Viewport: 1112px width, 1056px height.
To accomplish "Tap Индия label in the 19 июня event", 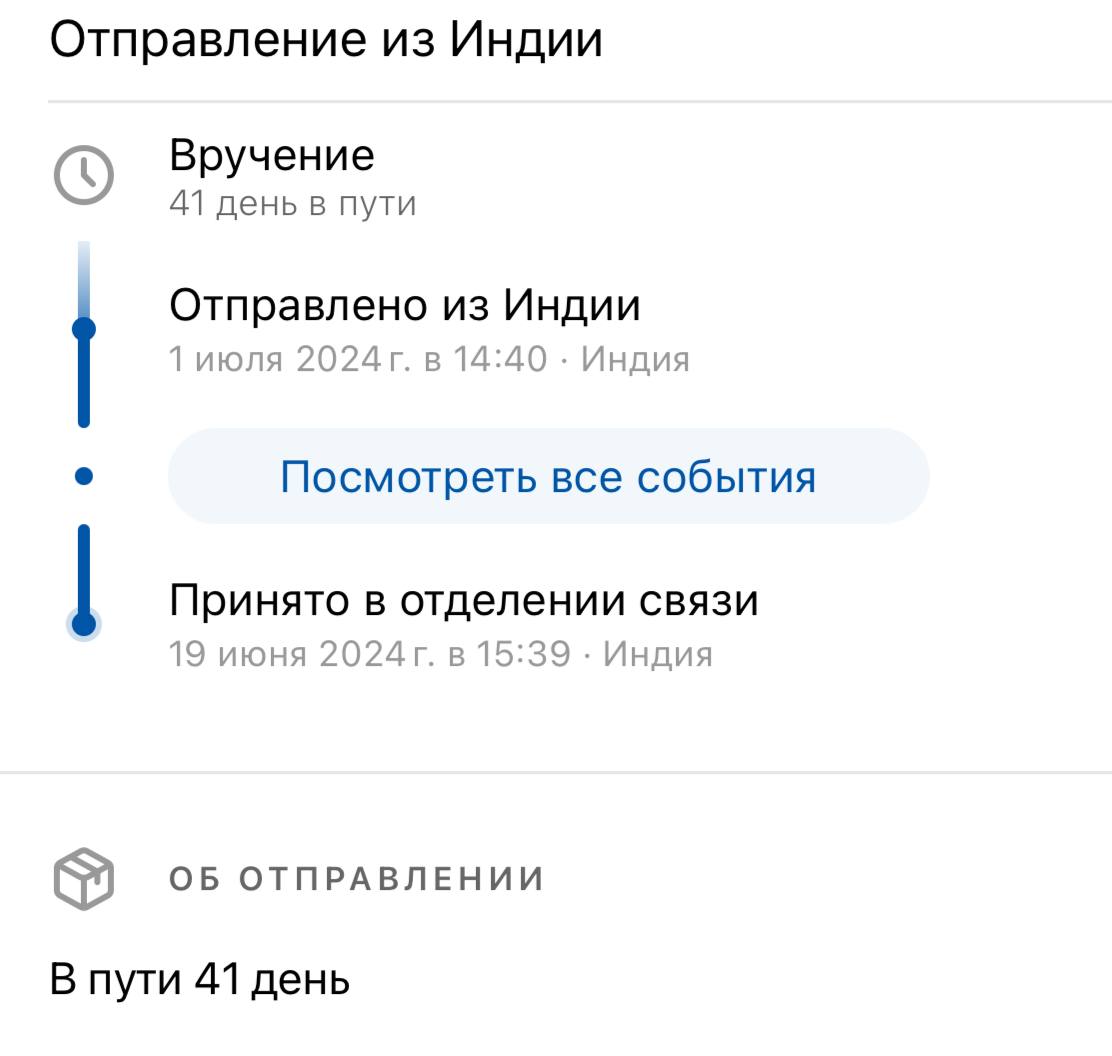I will [658, 654].
